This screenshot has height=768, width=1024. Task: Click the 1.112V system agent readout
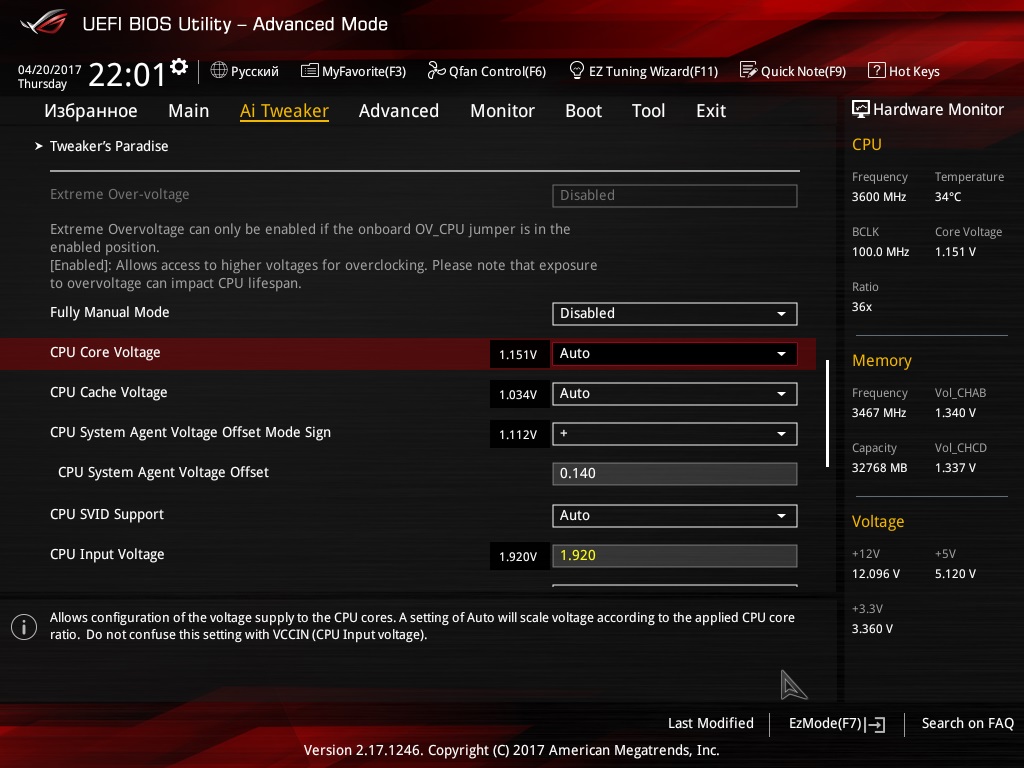[519, 434]
